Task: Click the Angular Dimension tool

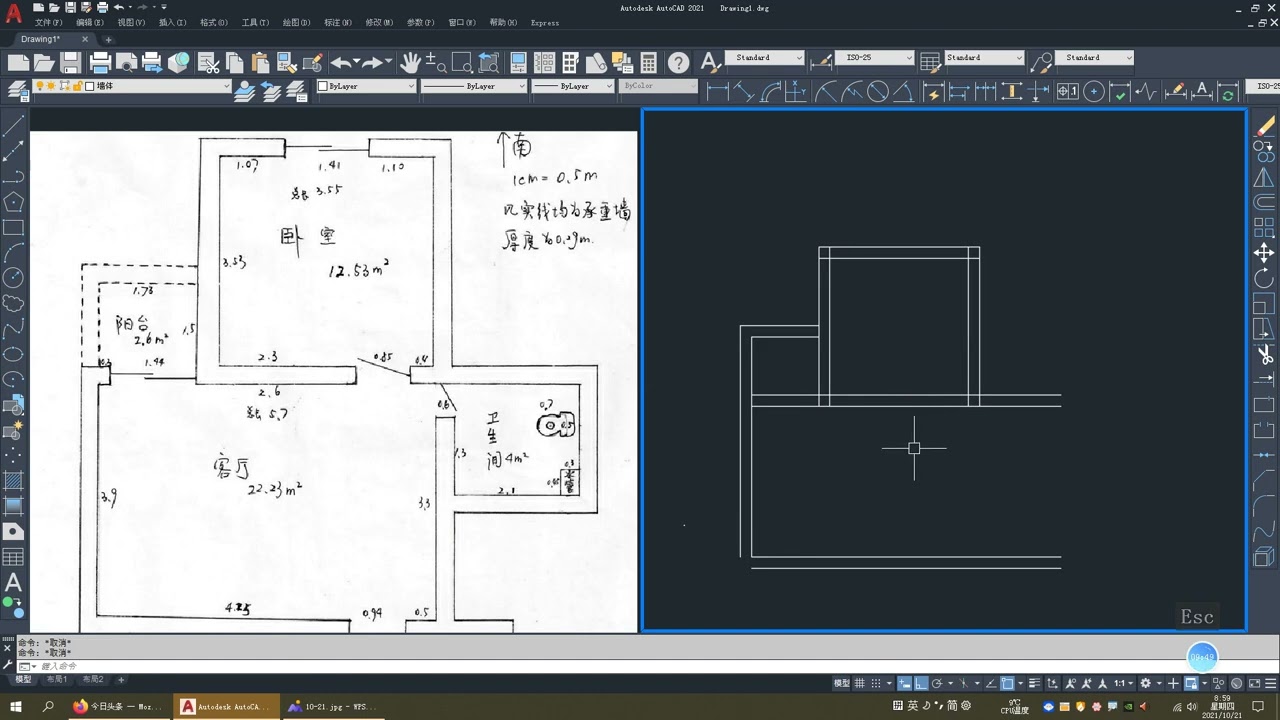Action: pyautogui.click(x=904, y=92)
